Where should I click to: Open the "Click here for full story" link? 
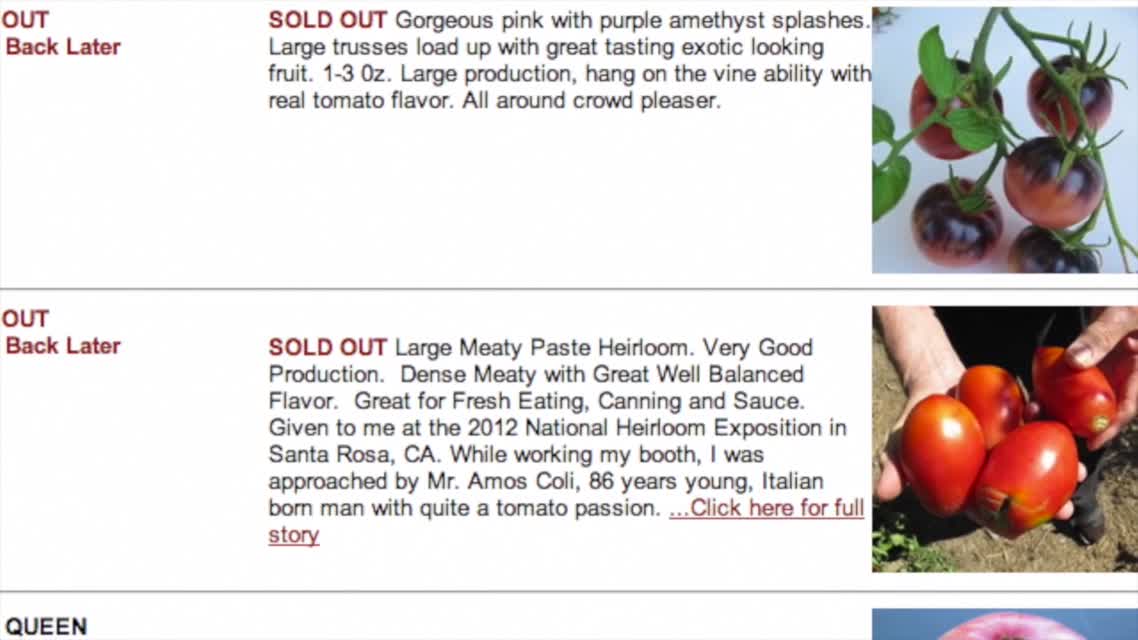click(x=766, y=508)
